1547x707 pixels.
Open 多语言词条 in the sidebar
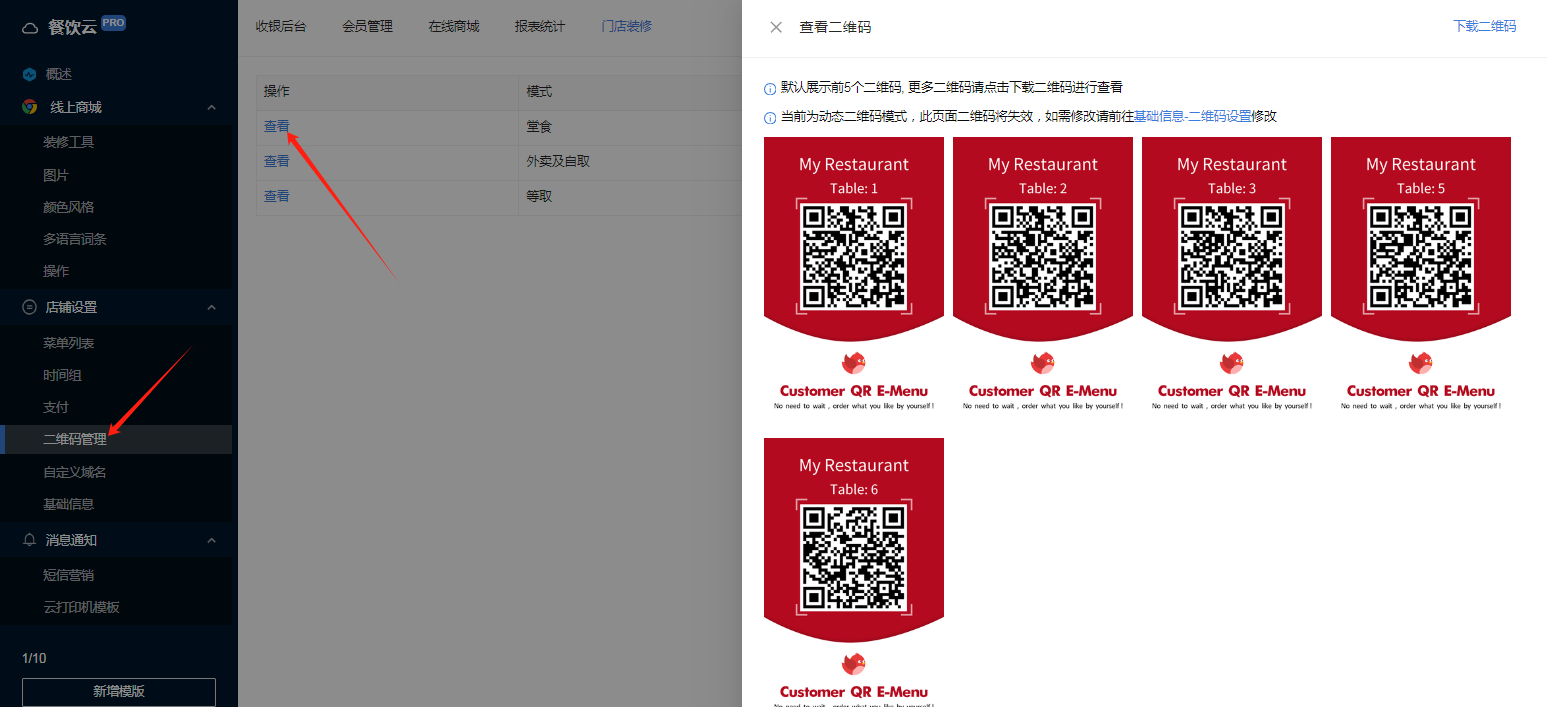tap(75, 239)
